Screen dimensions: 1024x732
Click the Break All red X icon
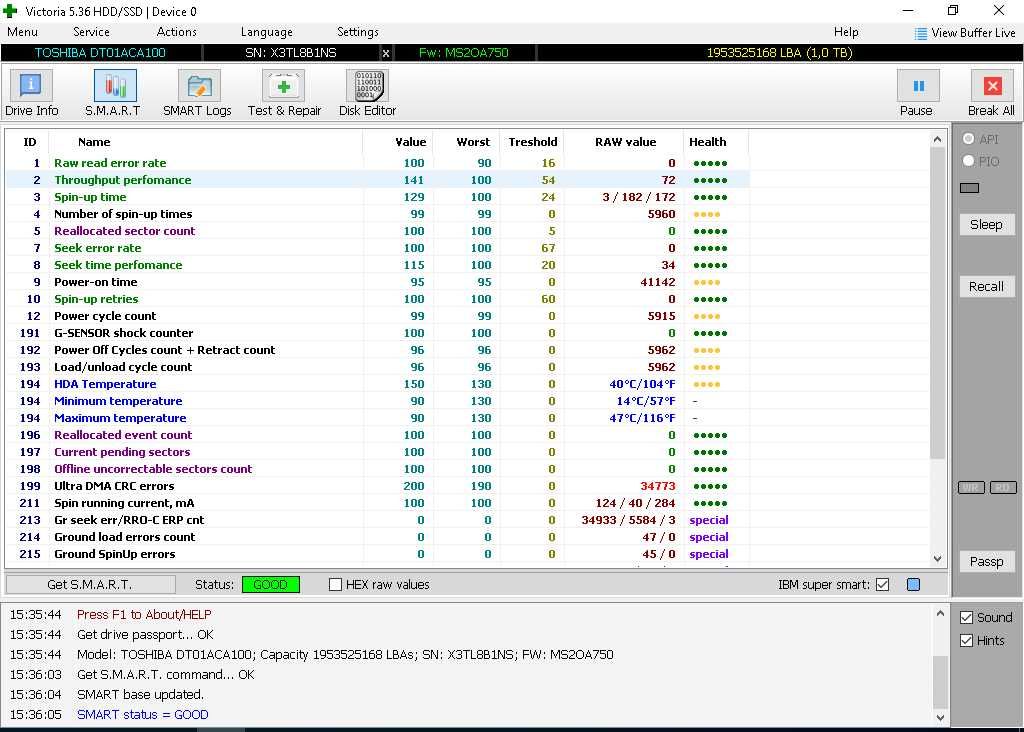pyautogui.click(x=992, y=86)
